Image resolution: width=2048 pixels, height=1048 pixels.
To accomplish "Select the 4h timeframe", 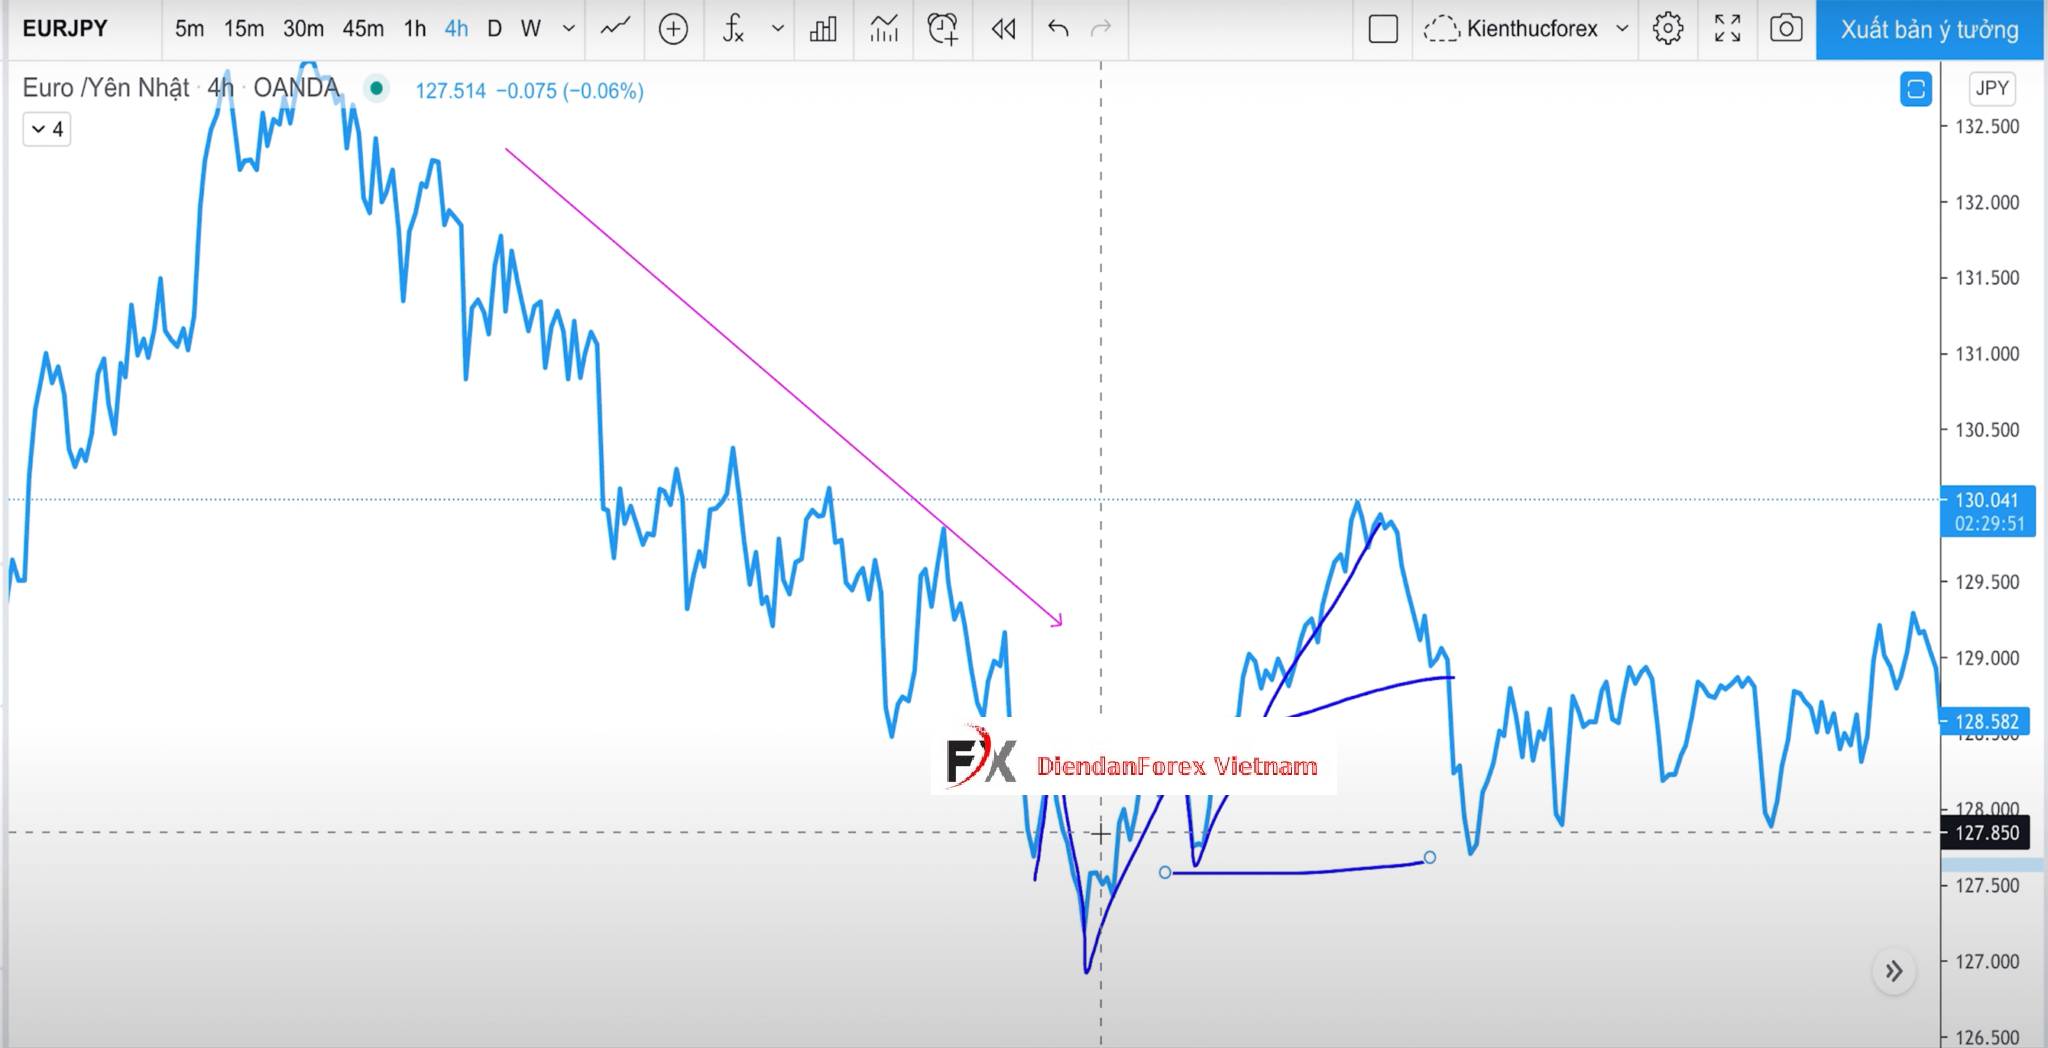I will [x=456, y=28].
